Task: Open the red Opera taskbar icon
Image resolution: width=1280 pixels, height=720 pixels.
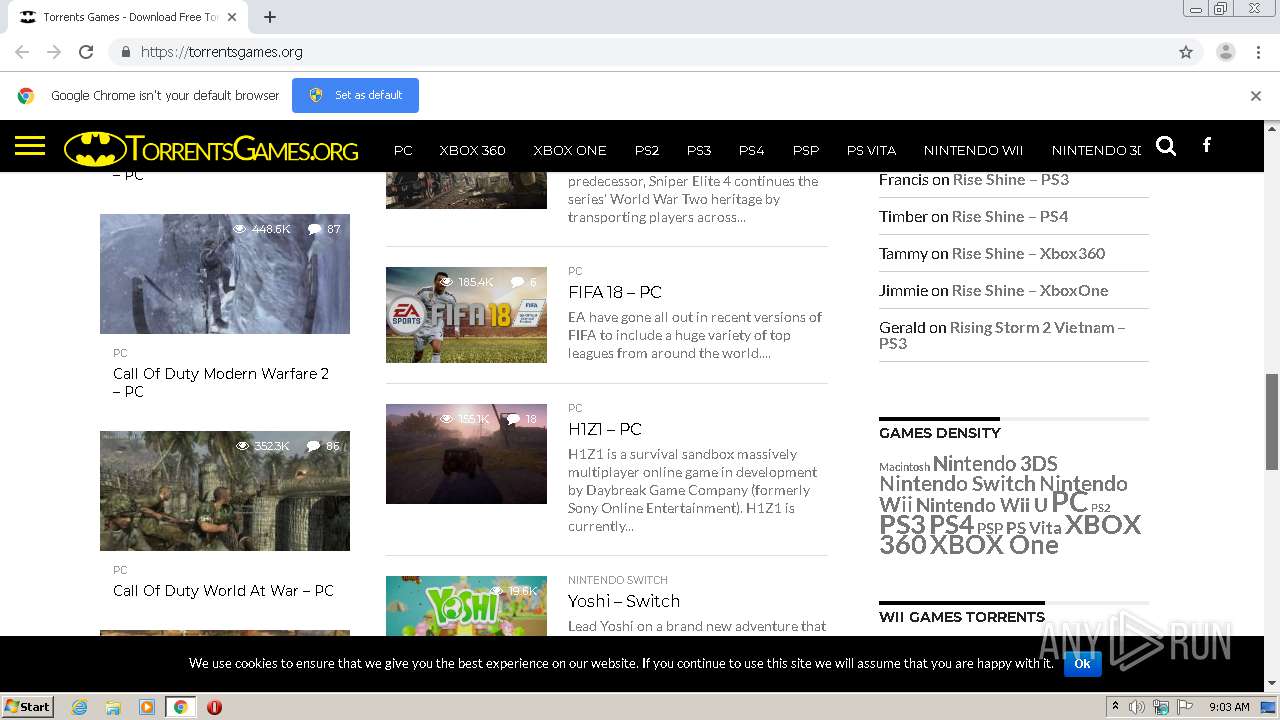Action: (214, 707)
